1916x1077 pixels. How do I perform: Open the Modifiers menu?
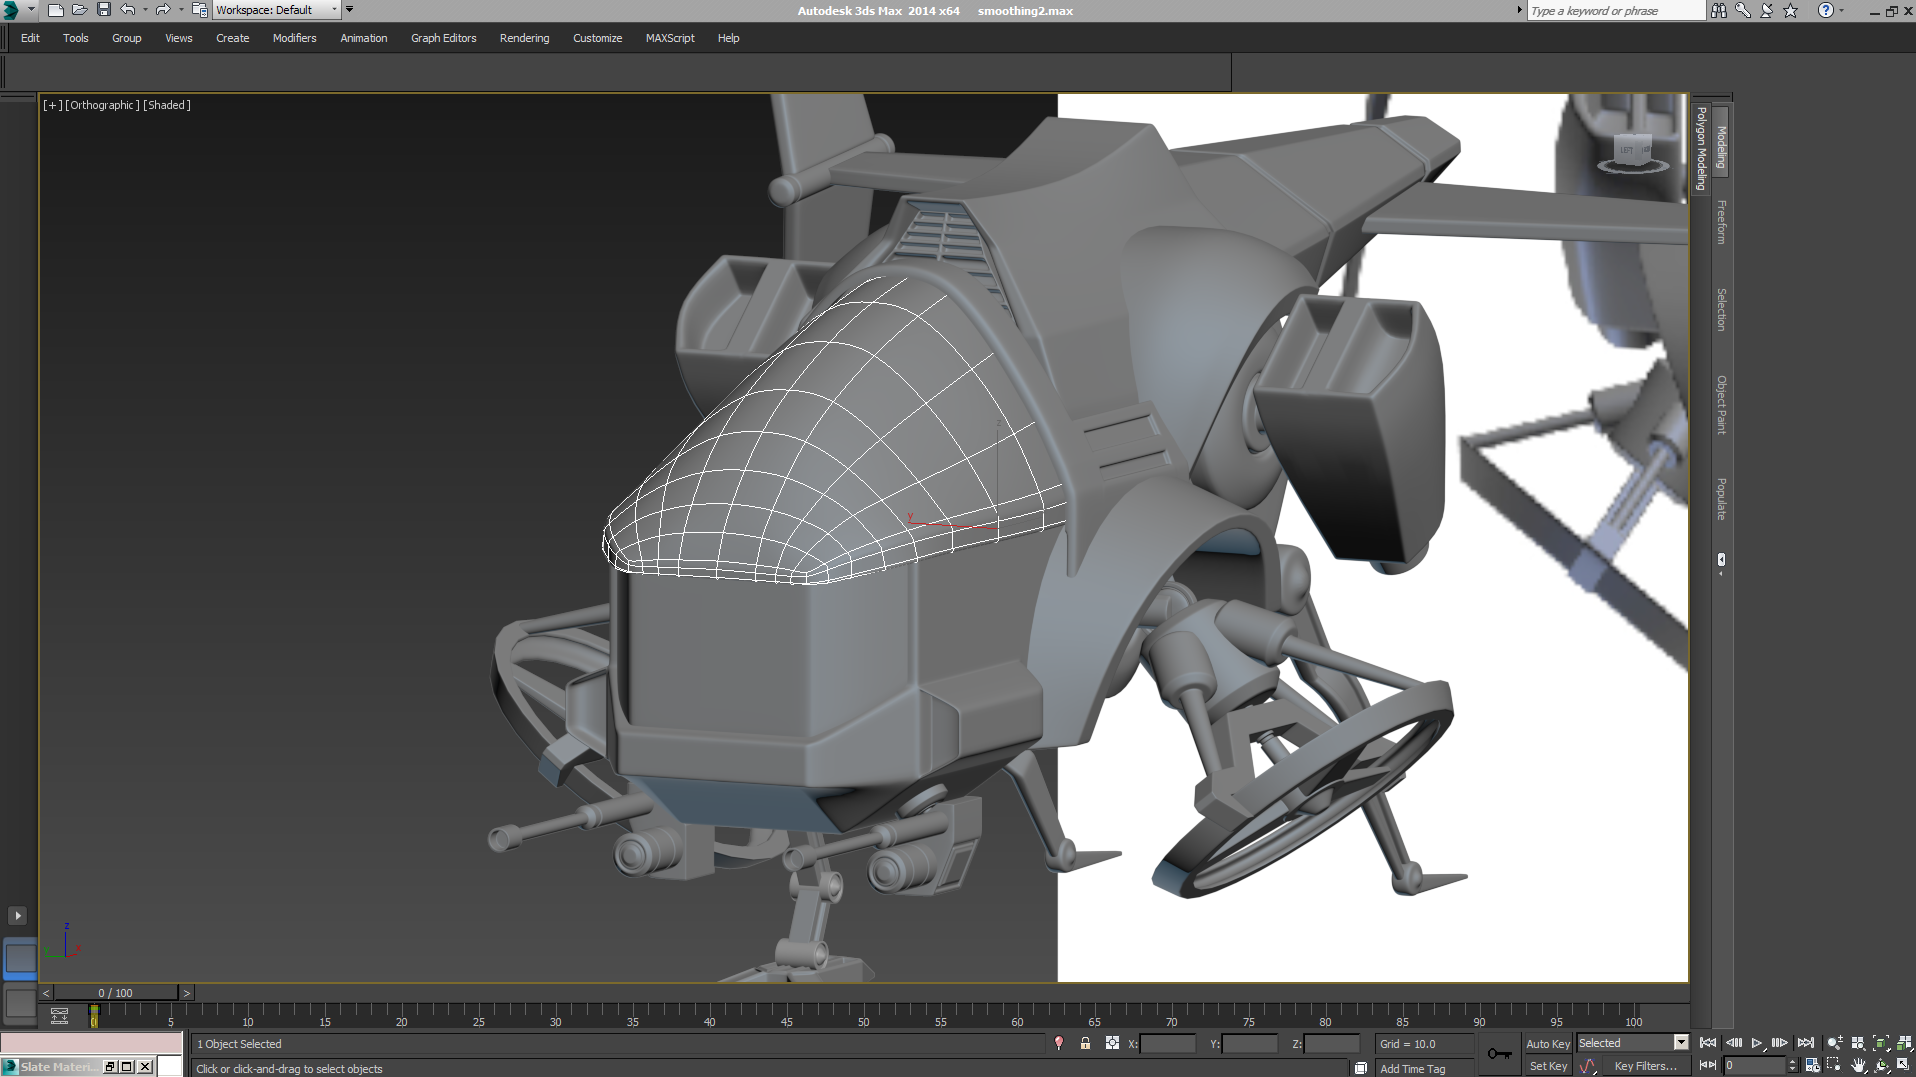coord(294,38)
